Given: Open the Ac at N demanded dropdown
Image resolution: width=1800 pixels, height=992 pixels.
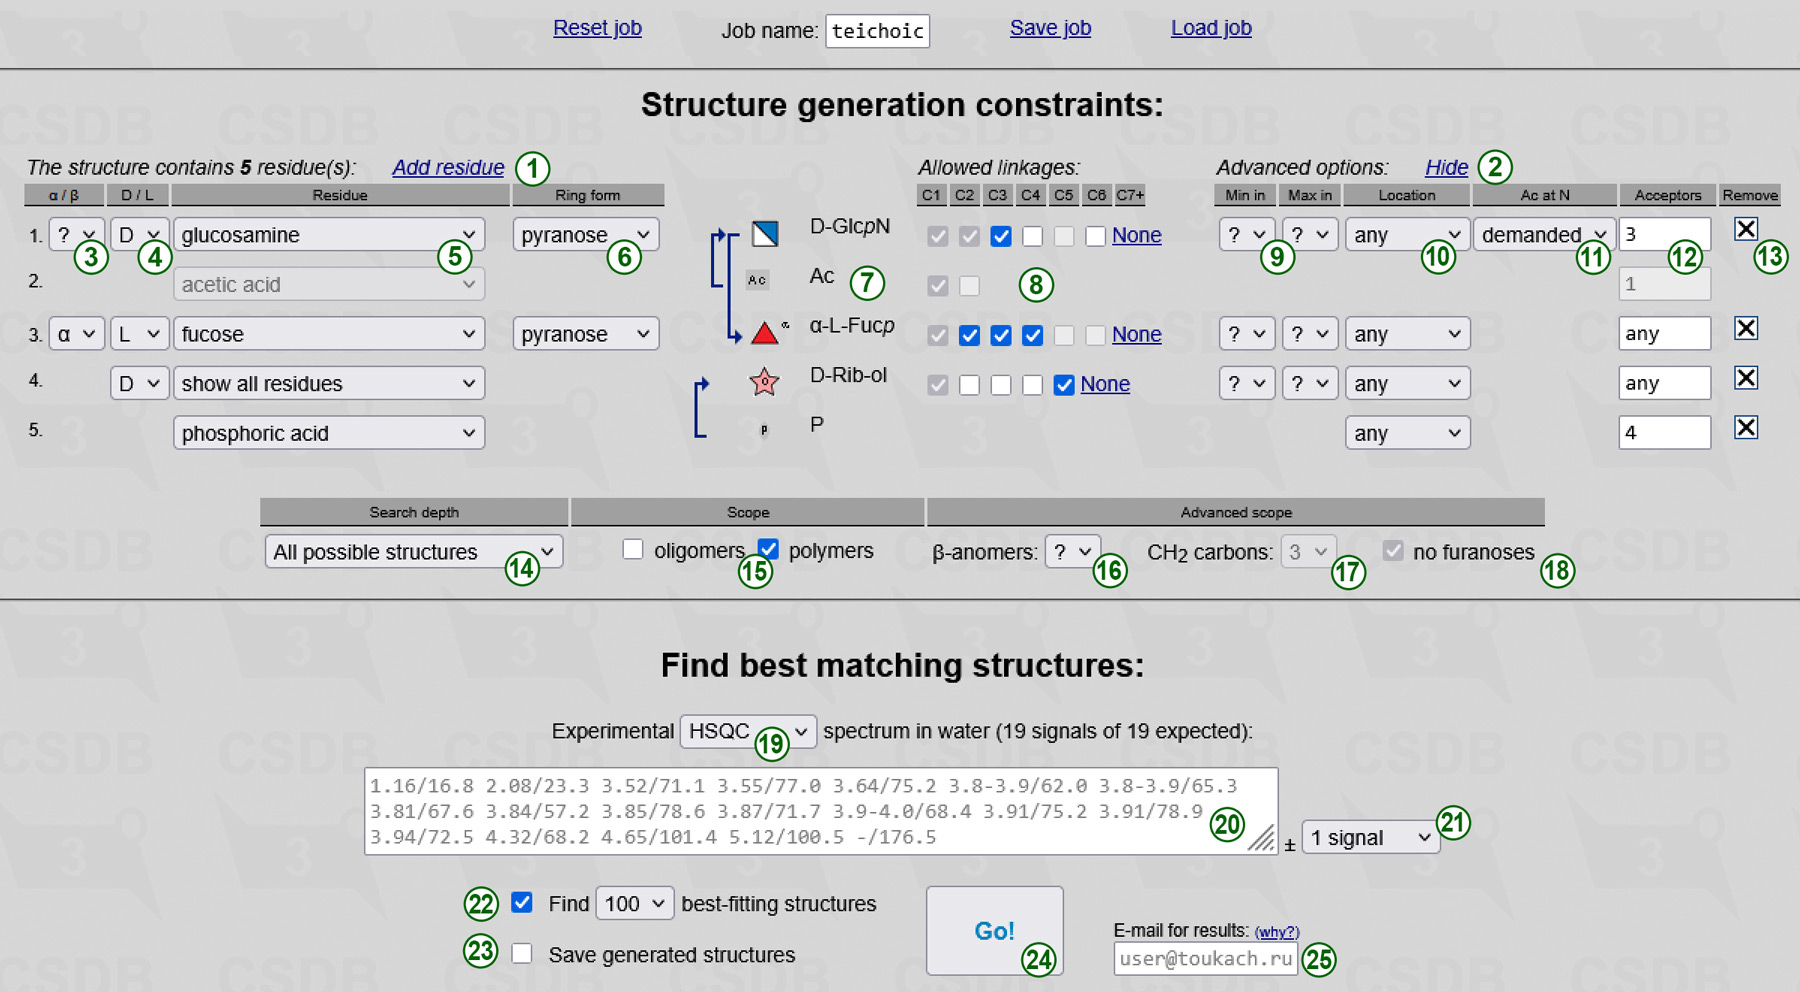Looking at the screenshot, I should coord(1544,235).
